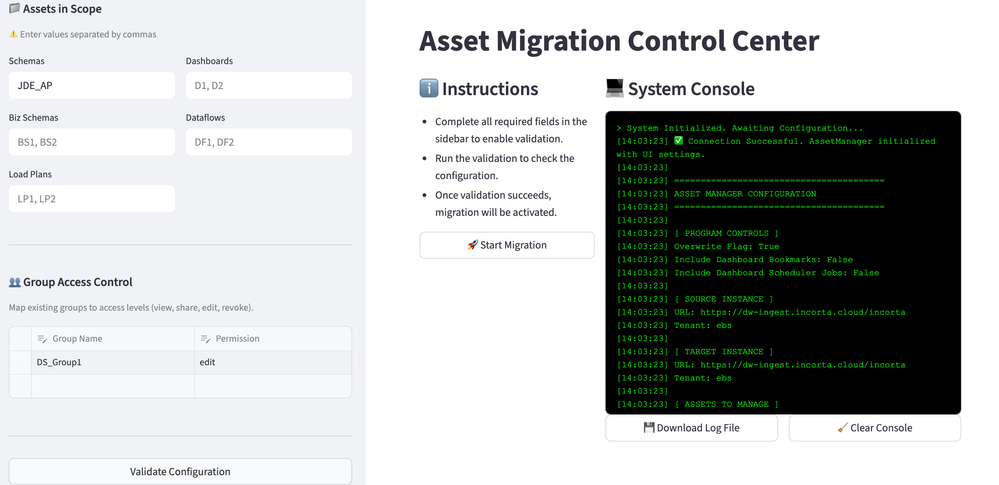Image resolution: width=999 pixels, height=485 pixels.
Task: Click the pencil icon in Group Name header
Action: click(x=42, y=339)
